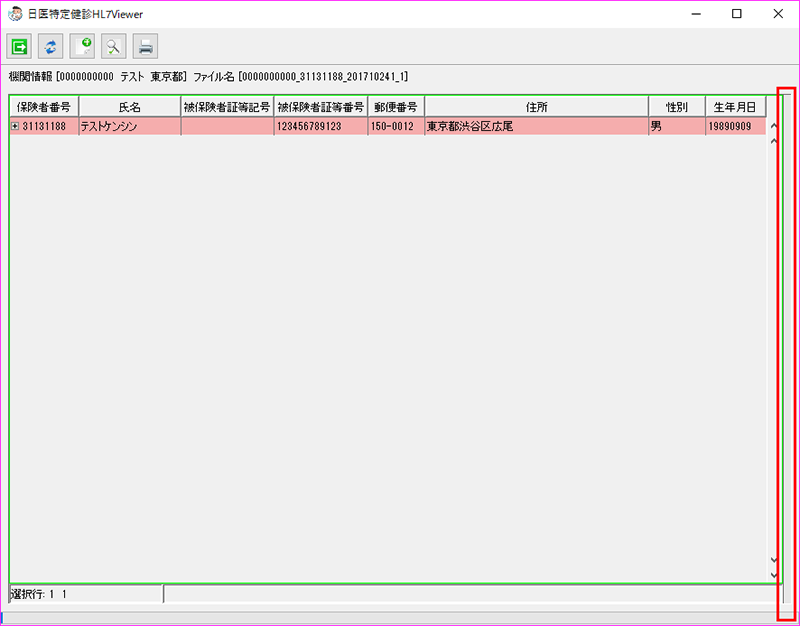Image resolution: width=800 pixels, height=626 pixels.
Task: Click the 被保険者証等番号 column header
Action: point(320,107)
